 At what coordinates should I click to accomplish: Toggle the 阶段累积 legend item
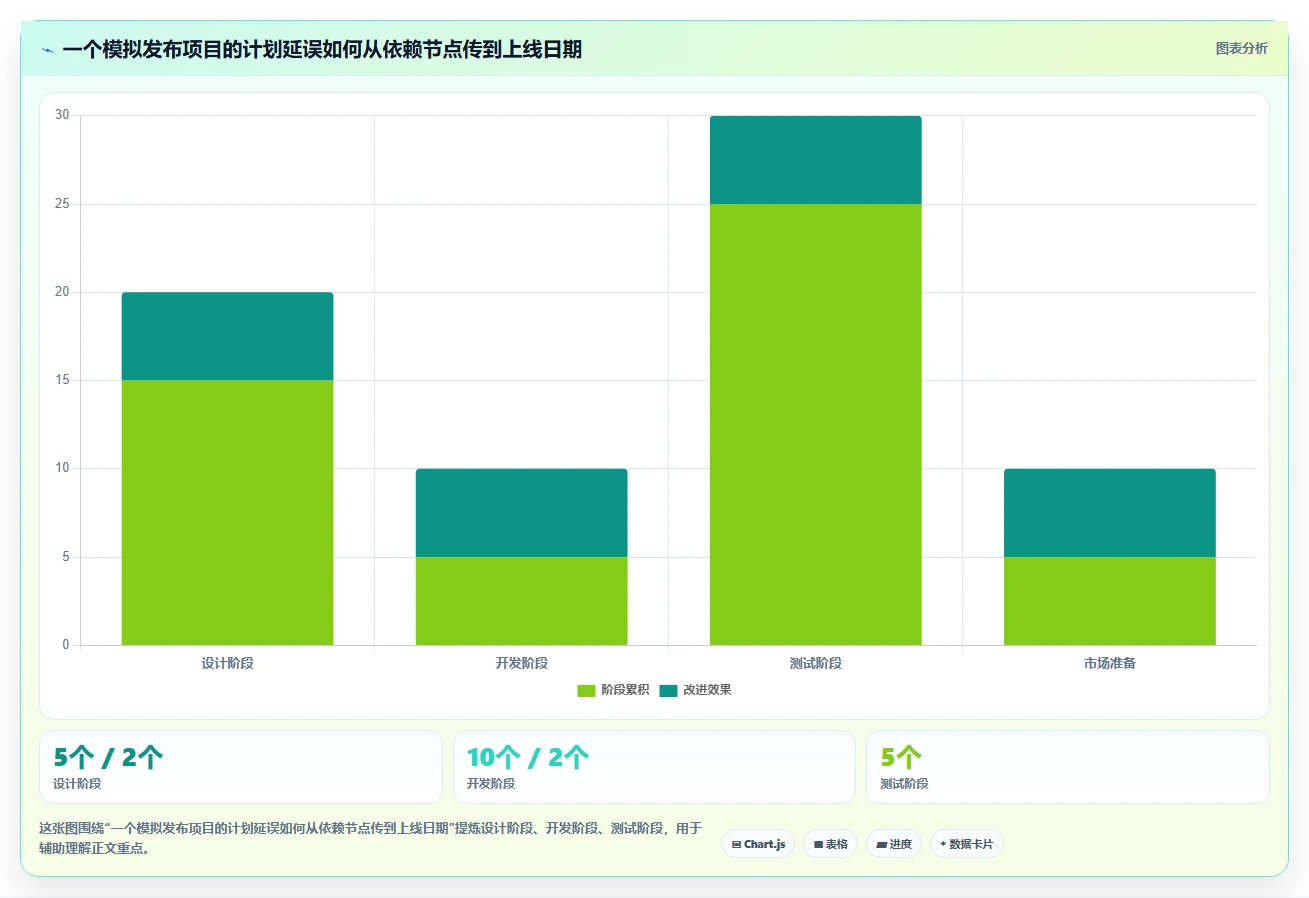[x=613, y=690]
